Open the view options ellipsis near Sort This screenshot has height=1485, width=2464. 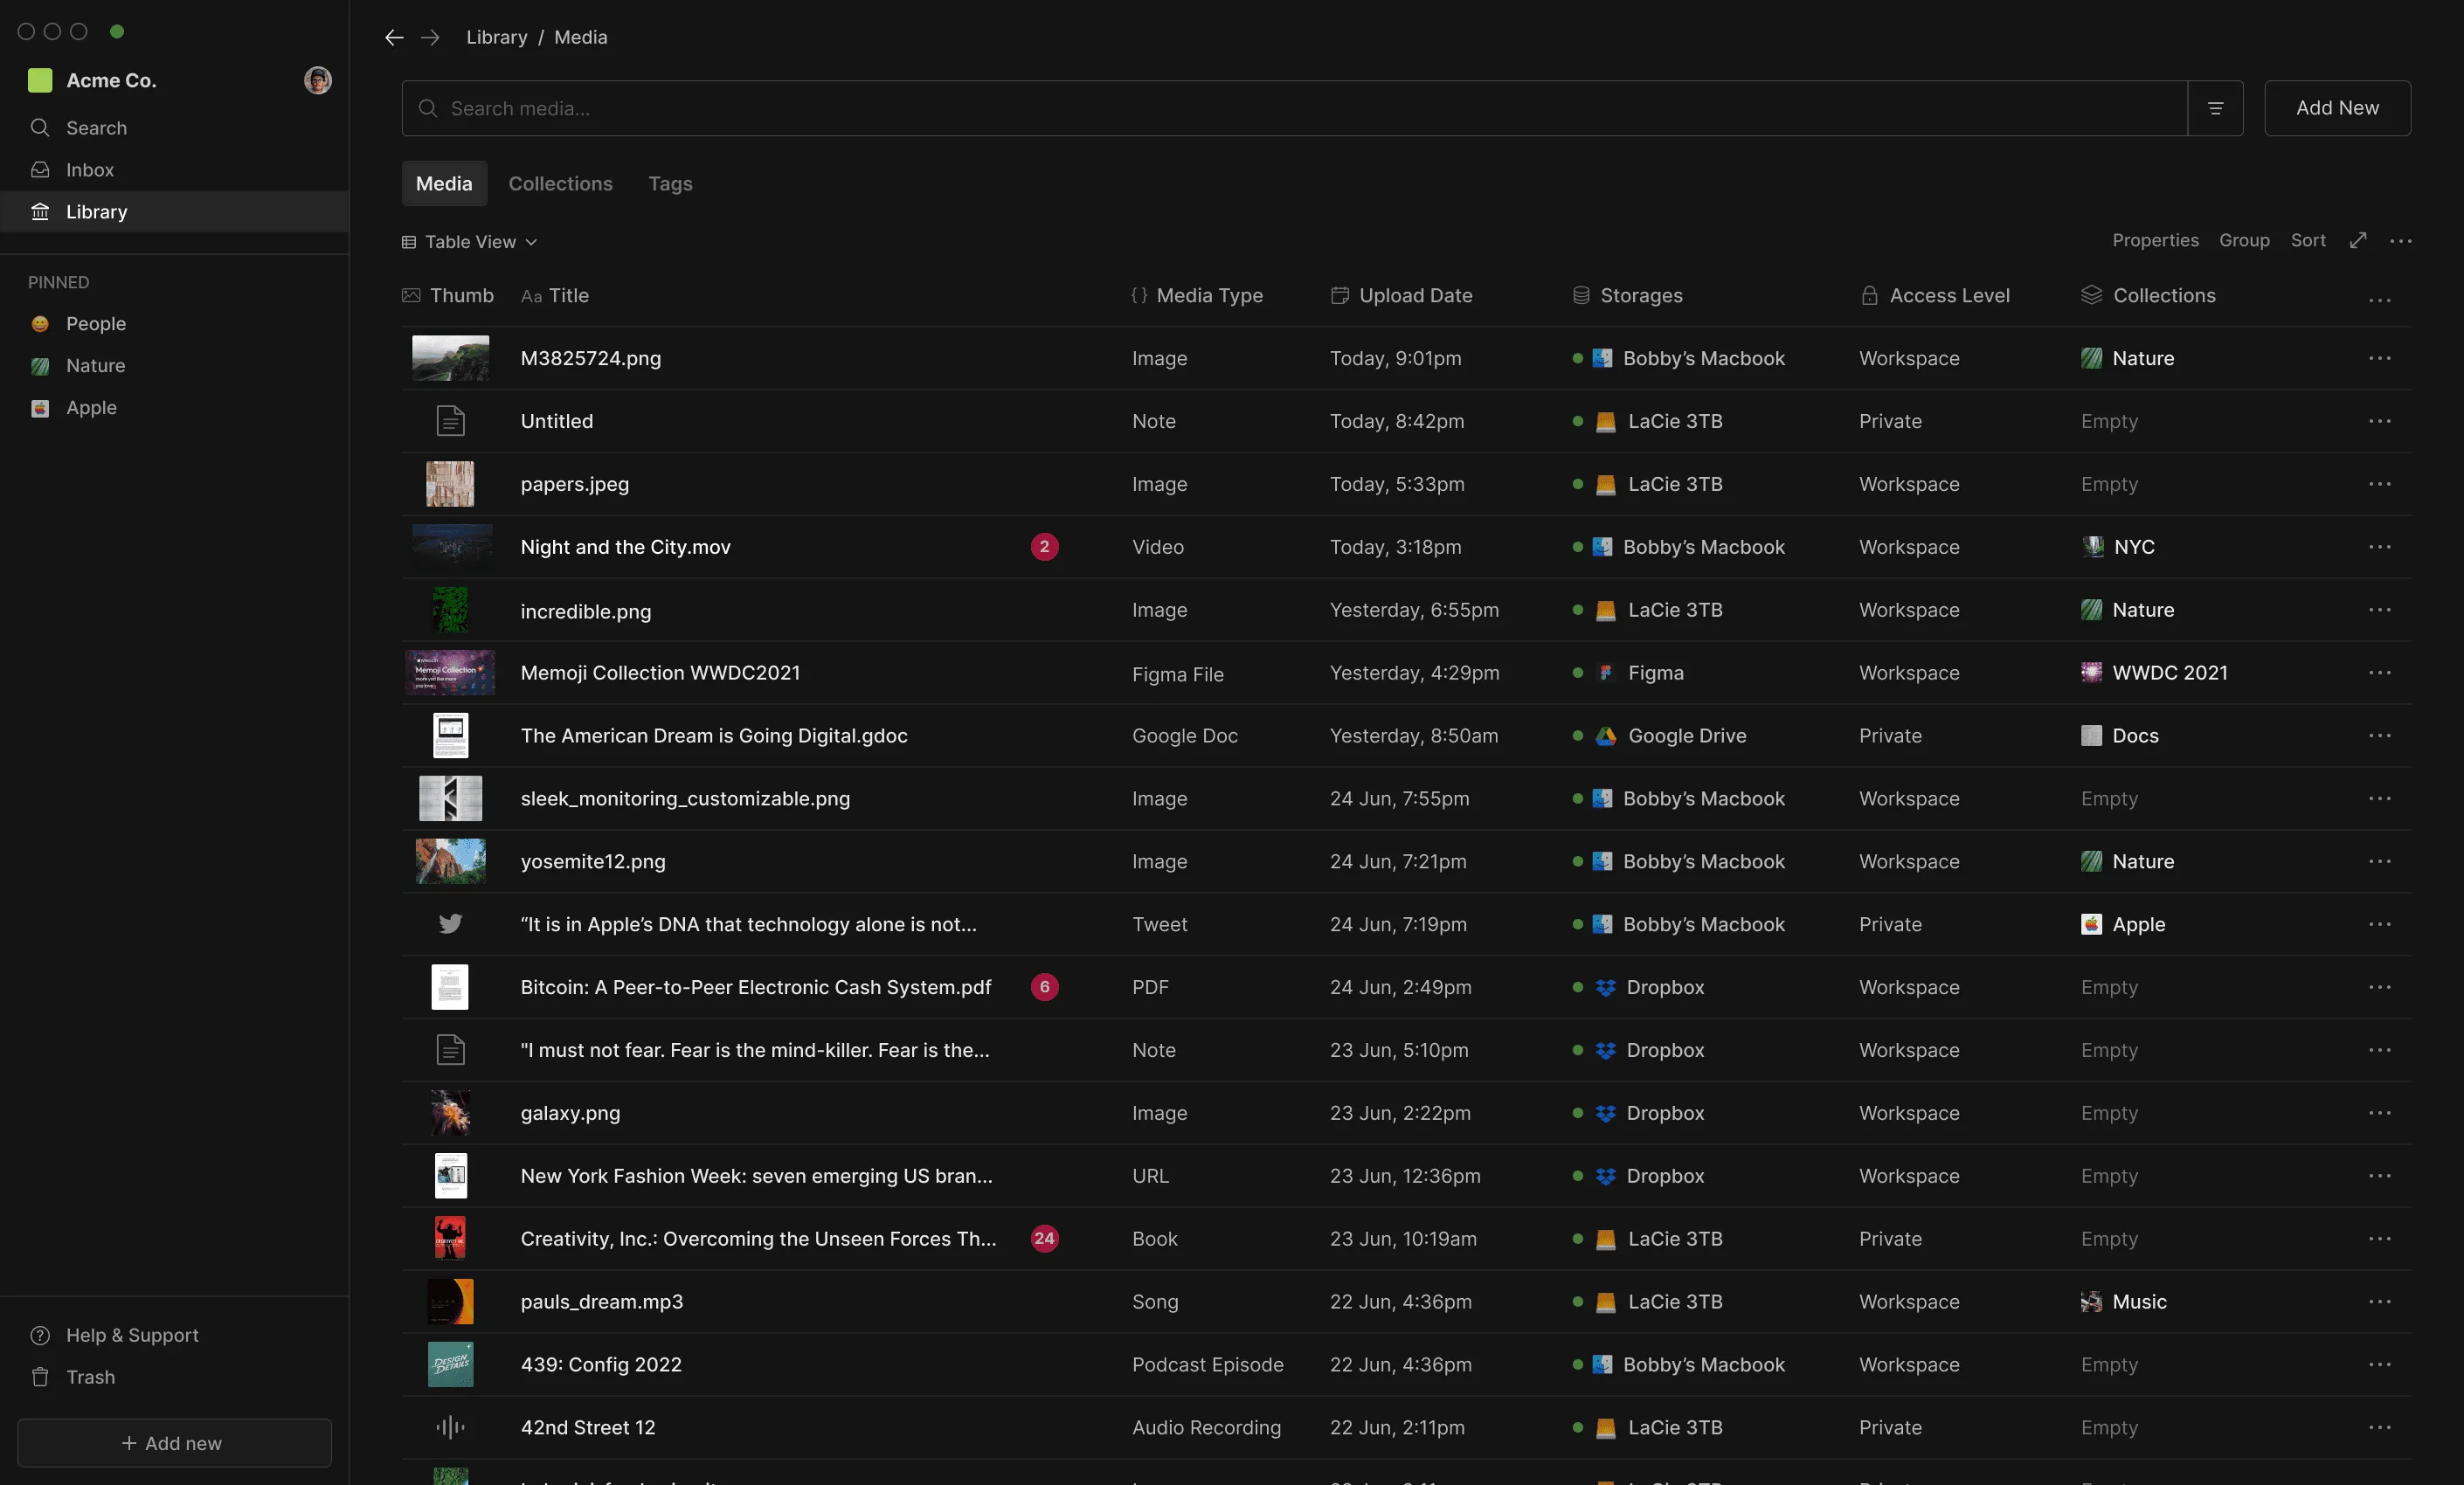click(x=2401, y=241)
